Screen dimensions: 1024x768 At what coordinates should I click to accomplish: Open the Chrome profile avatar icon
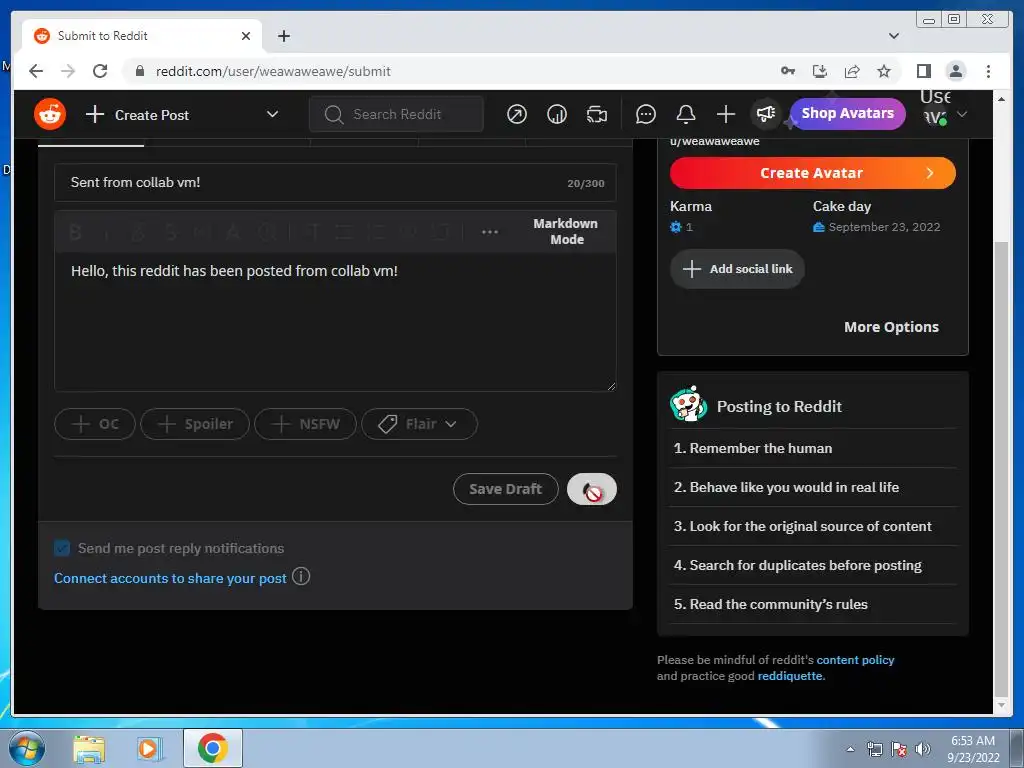click(x=955, y=71)
